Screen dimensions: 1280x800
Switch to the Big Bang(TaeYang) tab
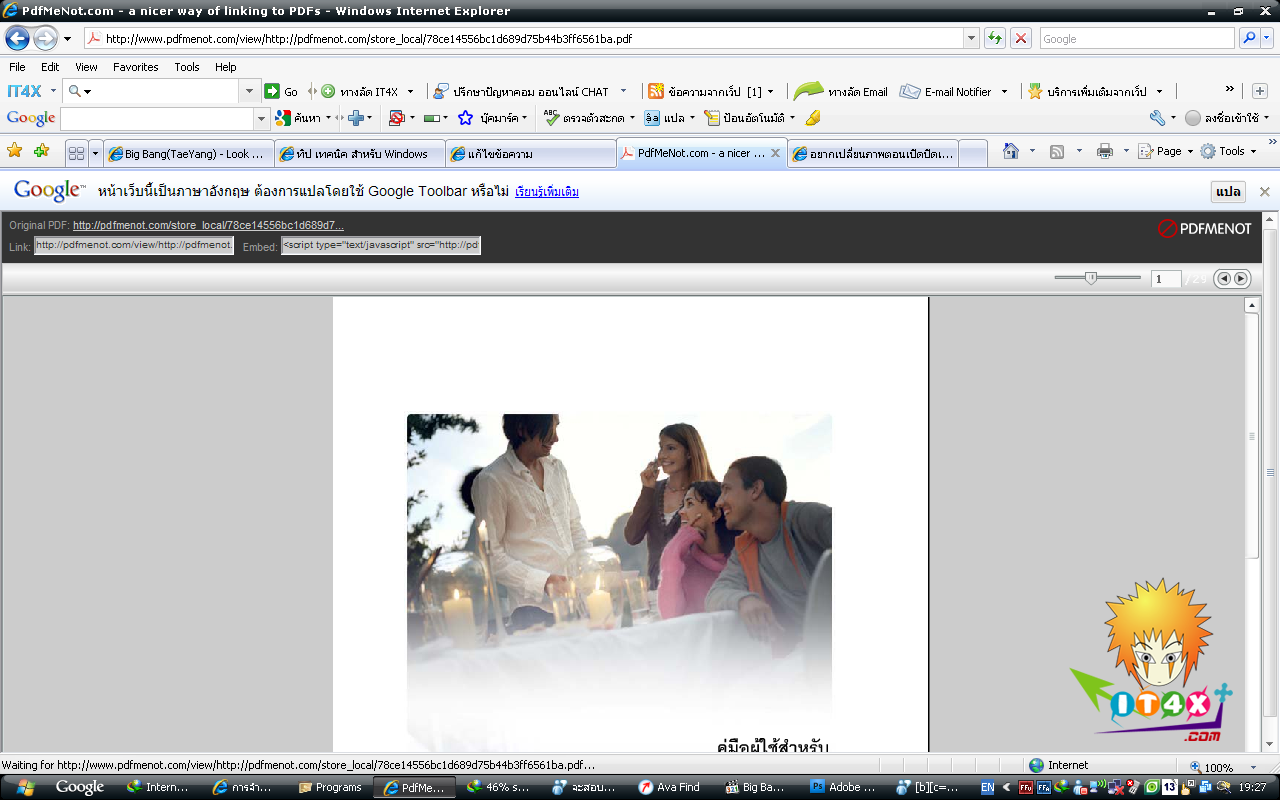pyautogui.click(x=189, y=154)
